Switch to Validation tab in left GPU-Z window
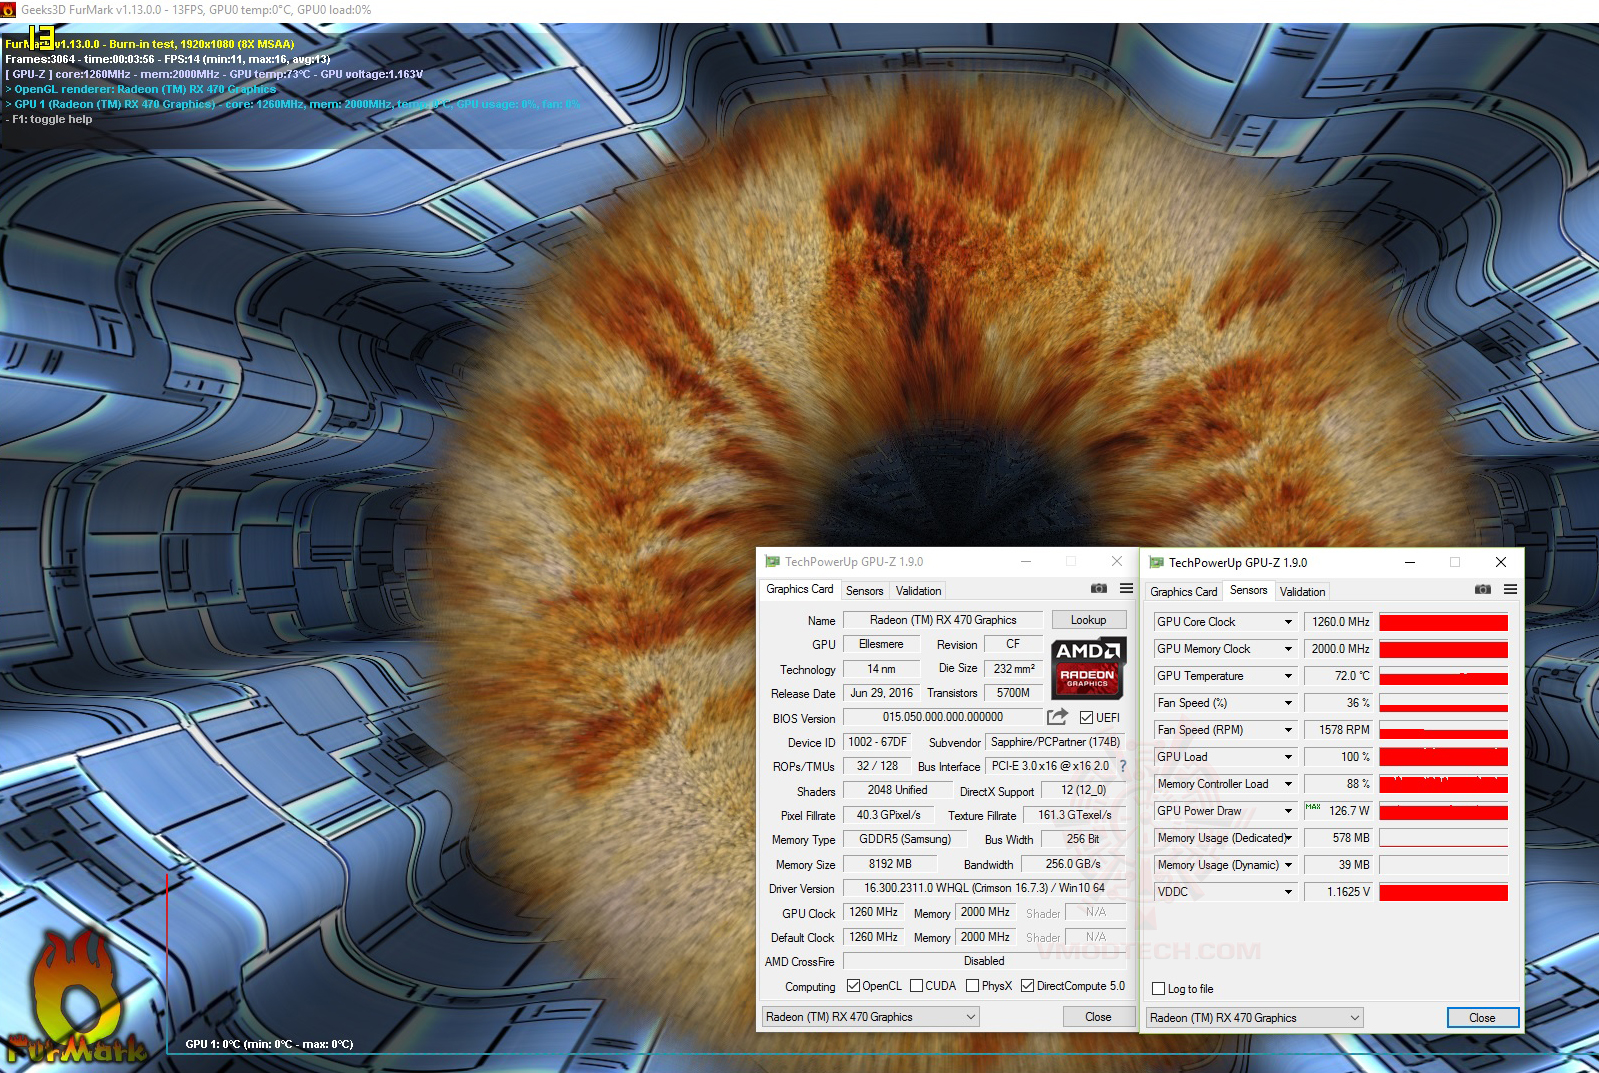Viewport: 1599px width, 1073px height. pos(918,591)
